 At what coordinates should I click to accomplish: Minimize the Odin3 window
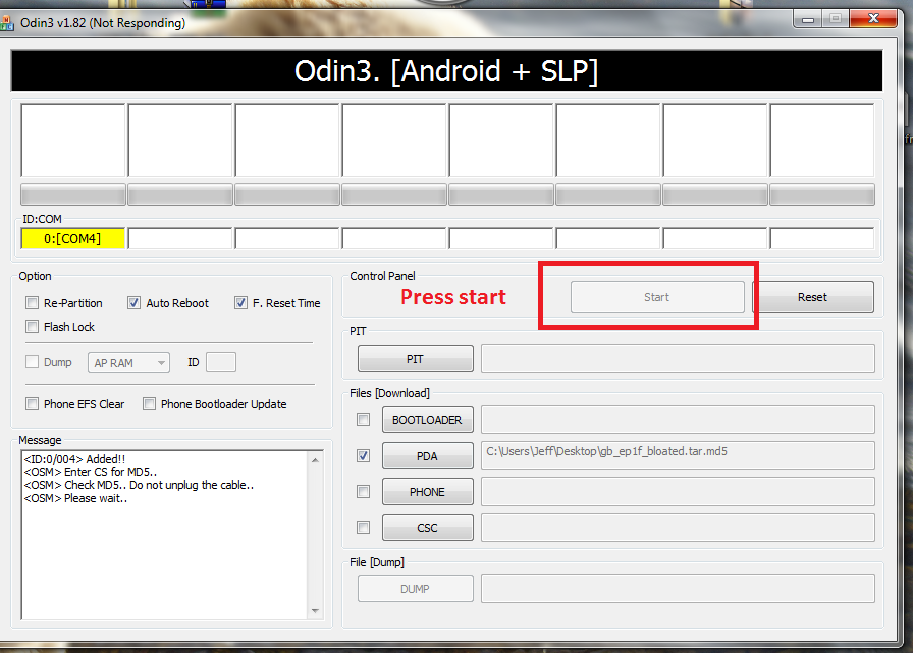pyautogui.click(x=808, y=19)
